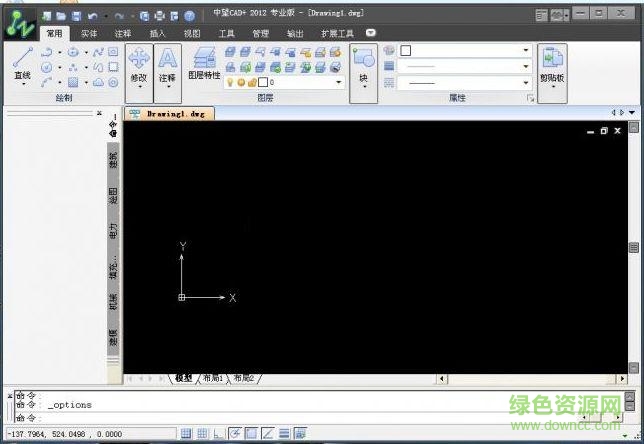Open 图层特性 layer properties manager
644x444 pixels.
(205, 63)
